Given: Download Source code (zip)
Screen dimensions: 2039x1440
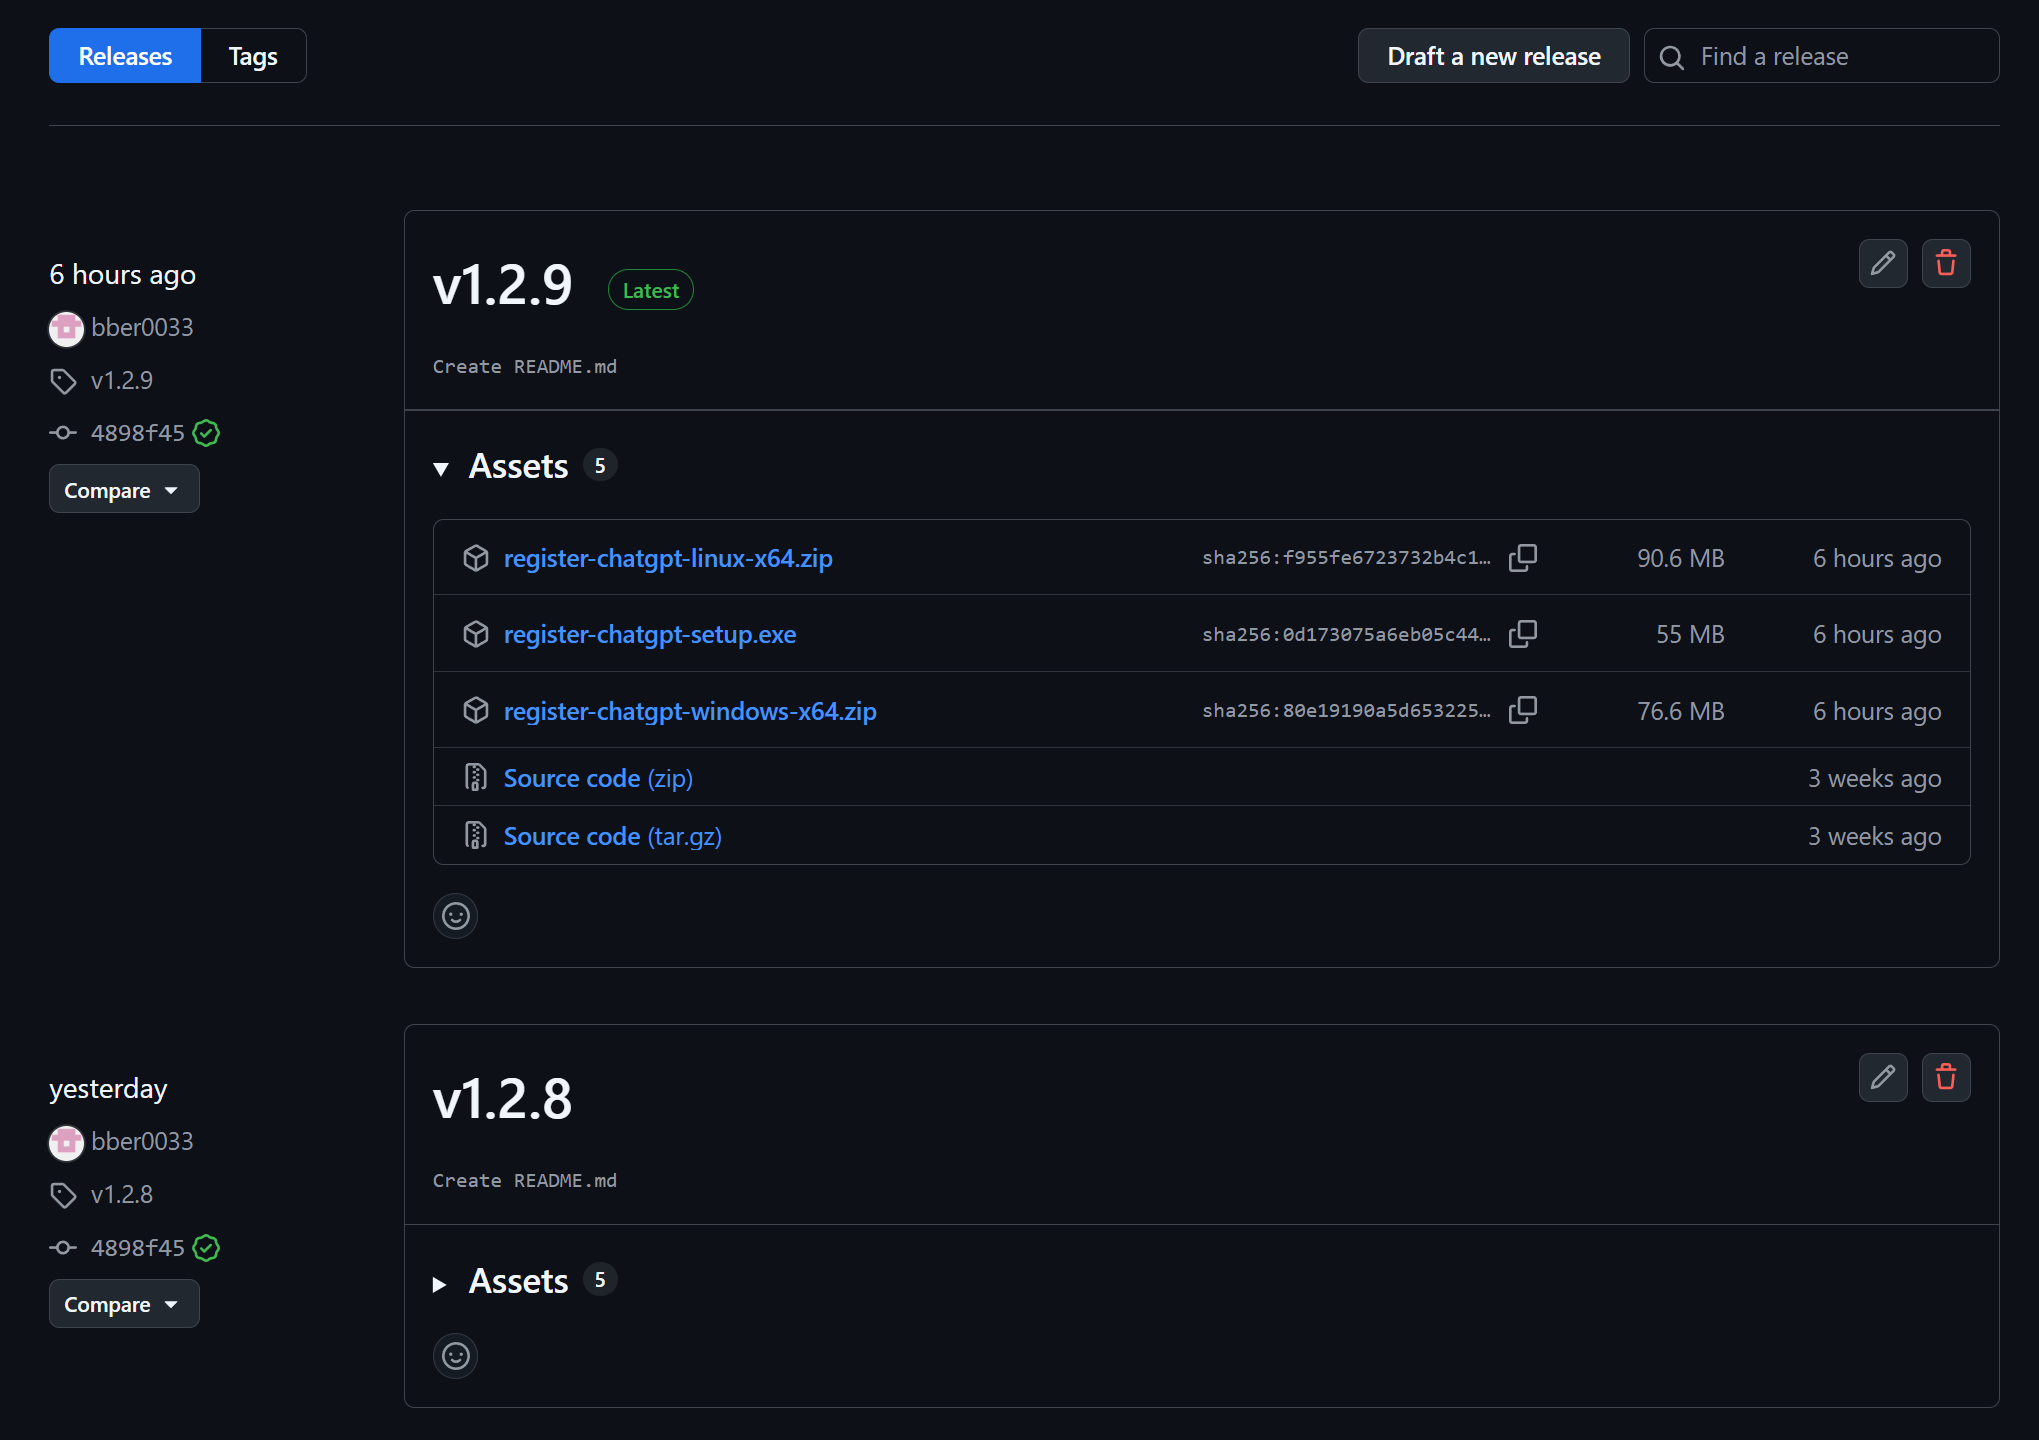Looking at the screenshot, I should point(598,778).
